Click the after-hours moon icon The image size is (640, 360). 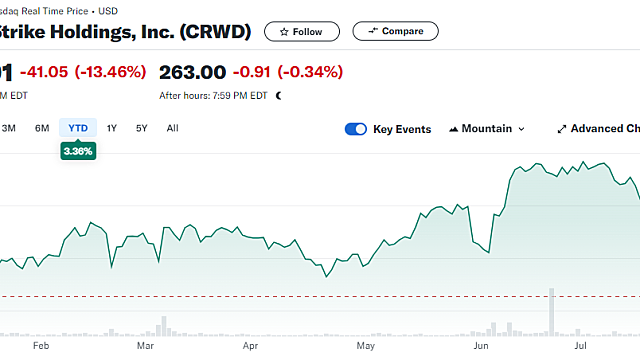tap(279, 96)
